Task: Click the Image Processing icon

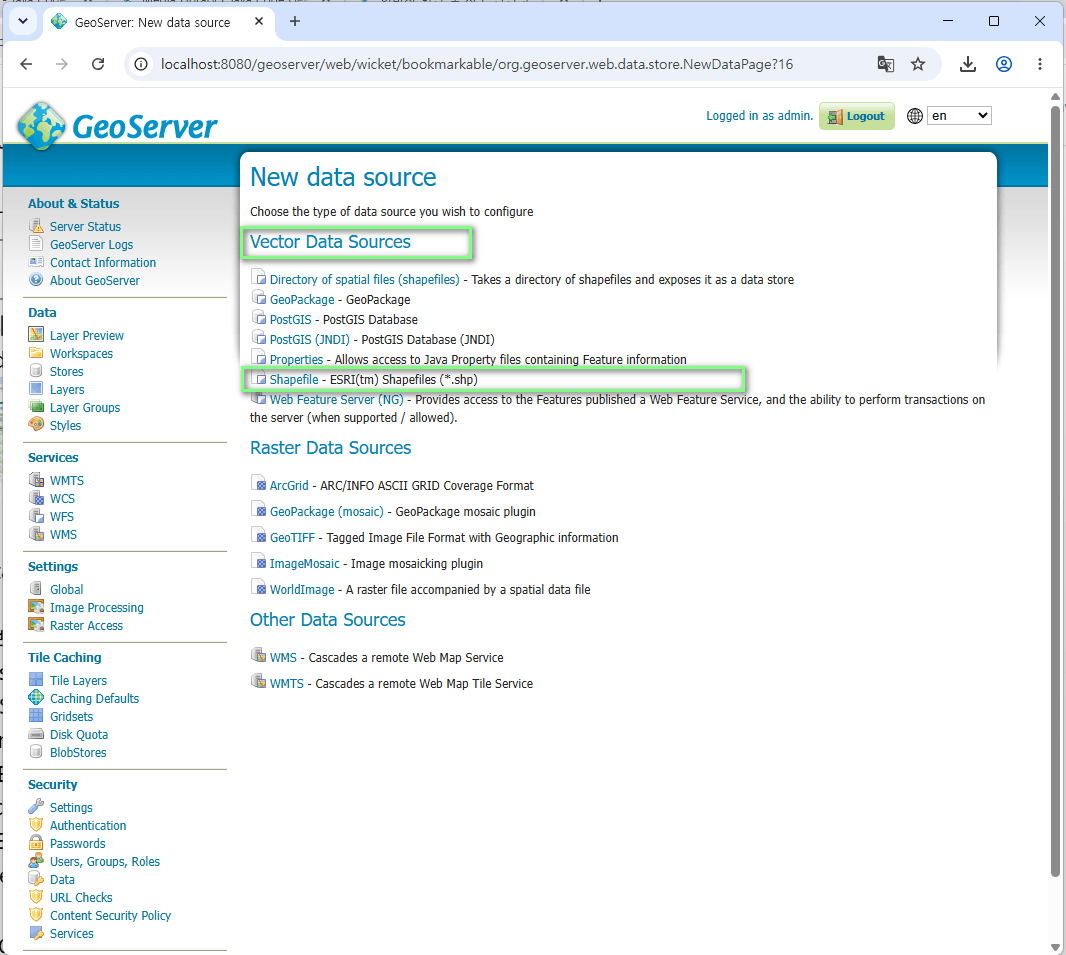Action: pyautogui.click(x=36, y=607)
